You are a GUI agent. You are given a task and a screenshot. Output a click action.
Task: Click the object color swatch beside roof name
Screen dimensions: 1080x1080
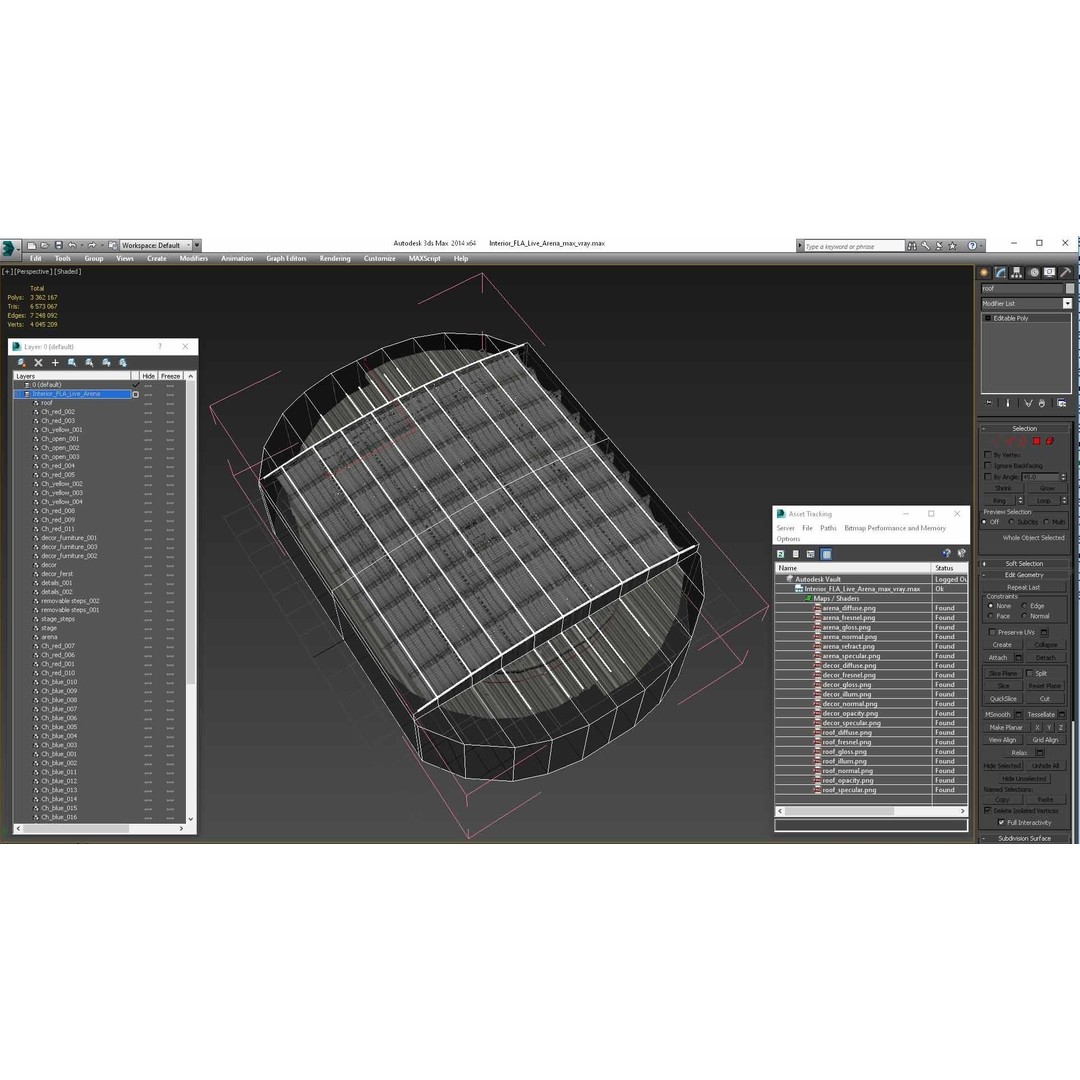pyautogui.click(x=1070, y=288)
